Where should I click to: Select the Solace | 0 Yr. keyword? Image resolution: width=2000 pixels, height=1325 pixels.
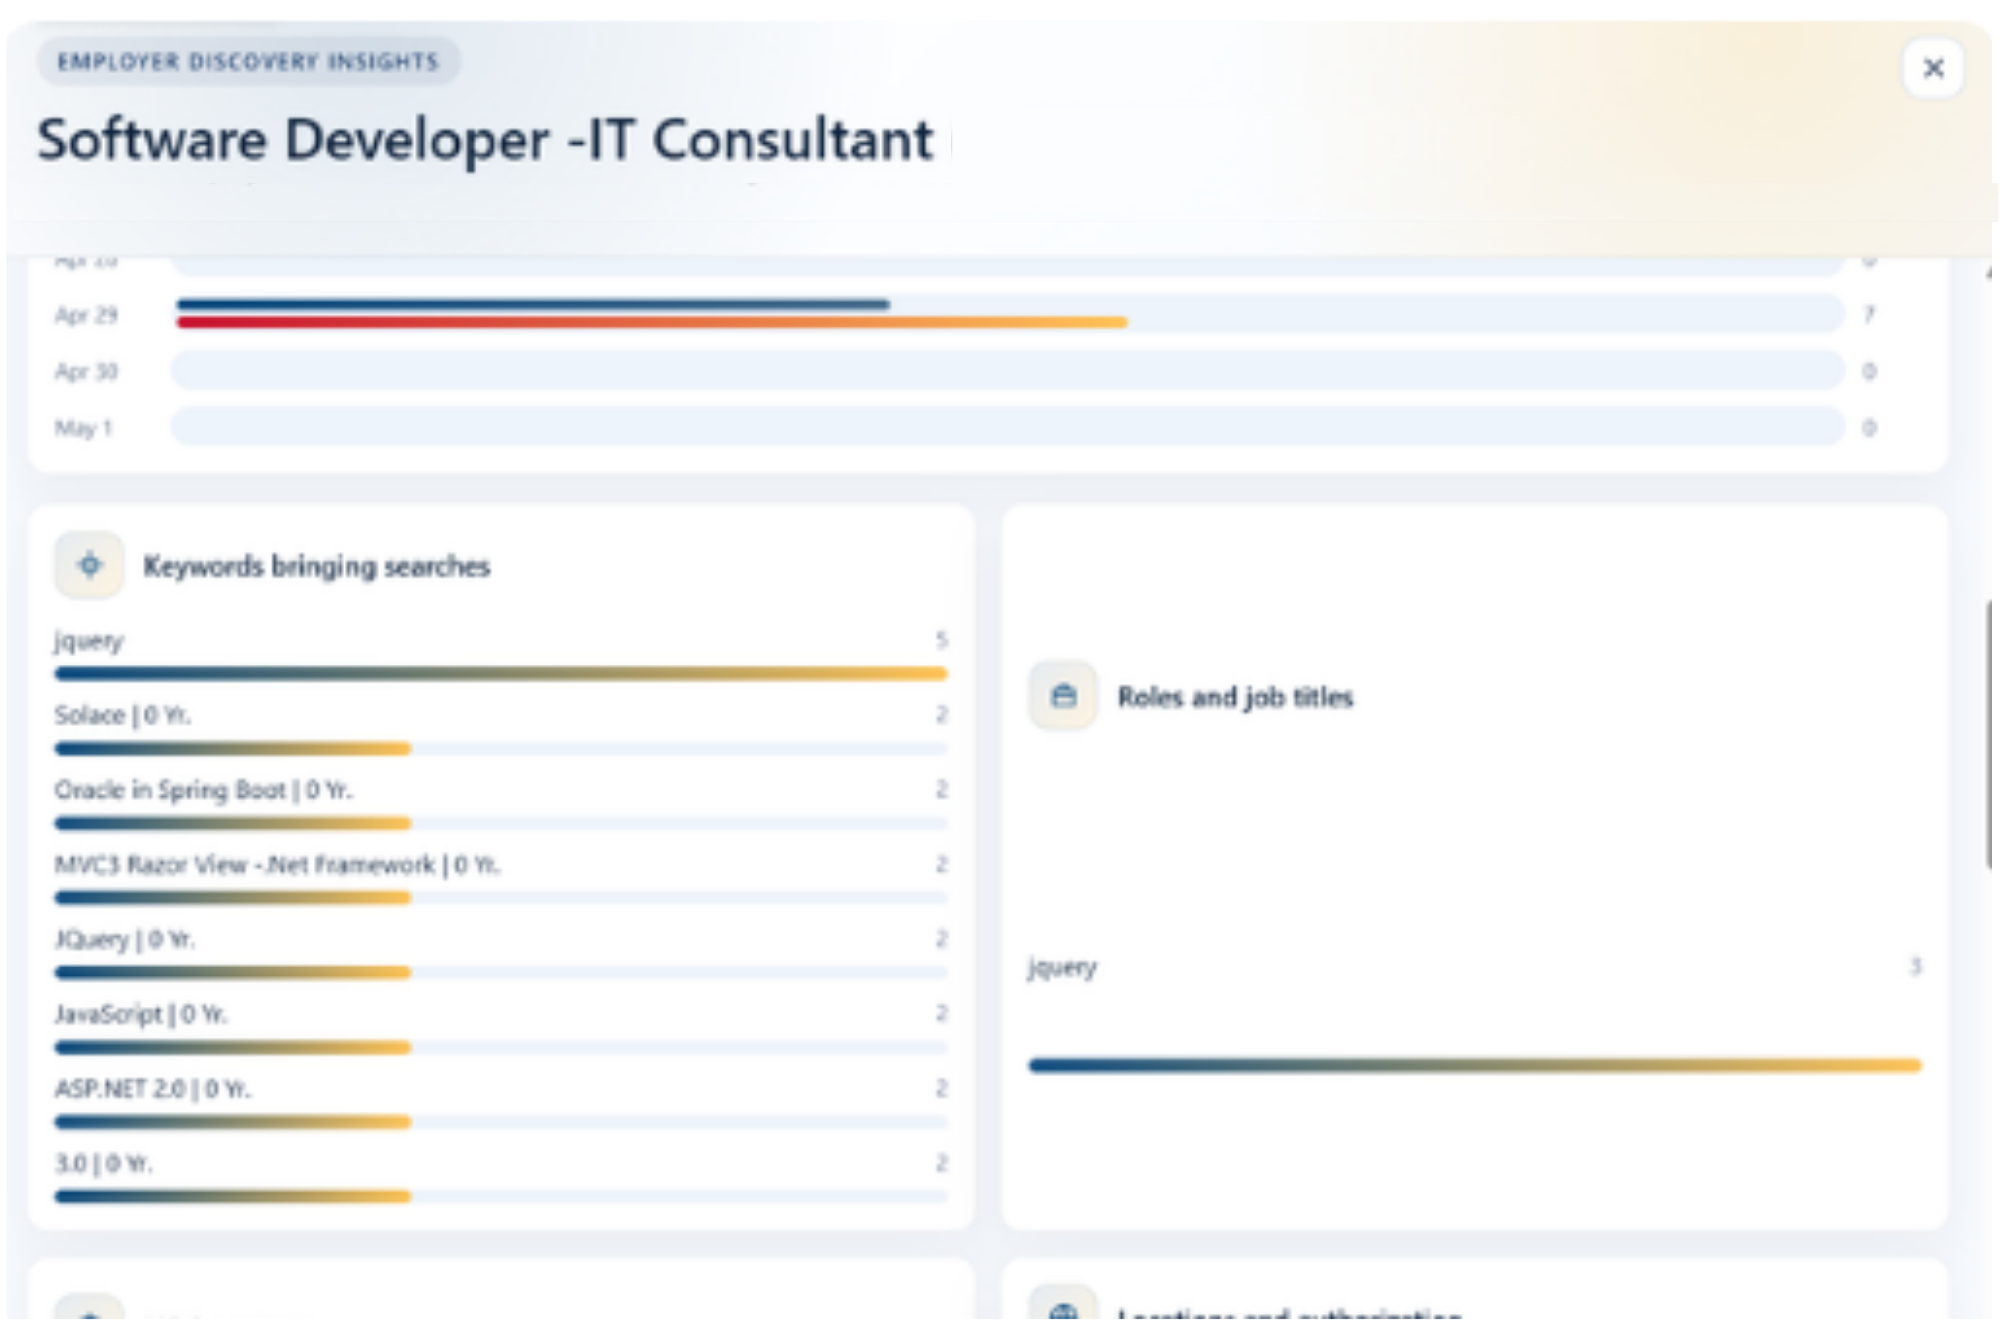pyautogui.click(x=123, y=715)
